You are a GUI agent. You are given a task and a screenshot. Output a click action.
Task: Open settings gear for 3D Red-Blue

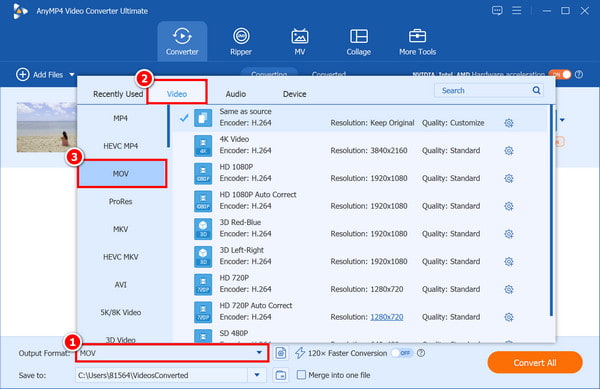[509, 234]
